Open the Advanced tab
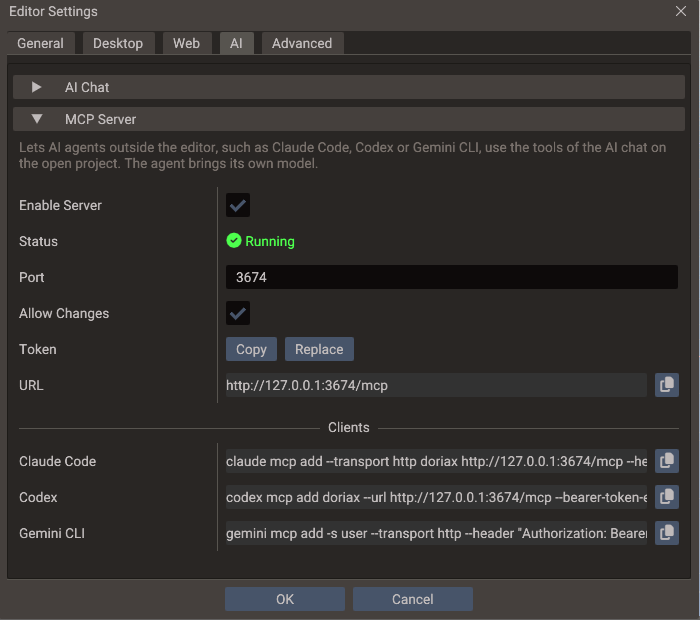Viewport: 700px width, 620px height. click(x=302, y=43)
